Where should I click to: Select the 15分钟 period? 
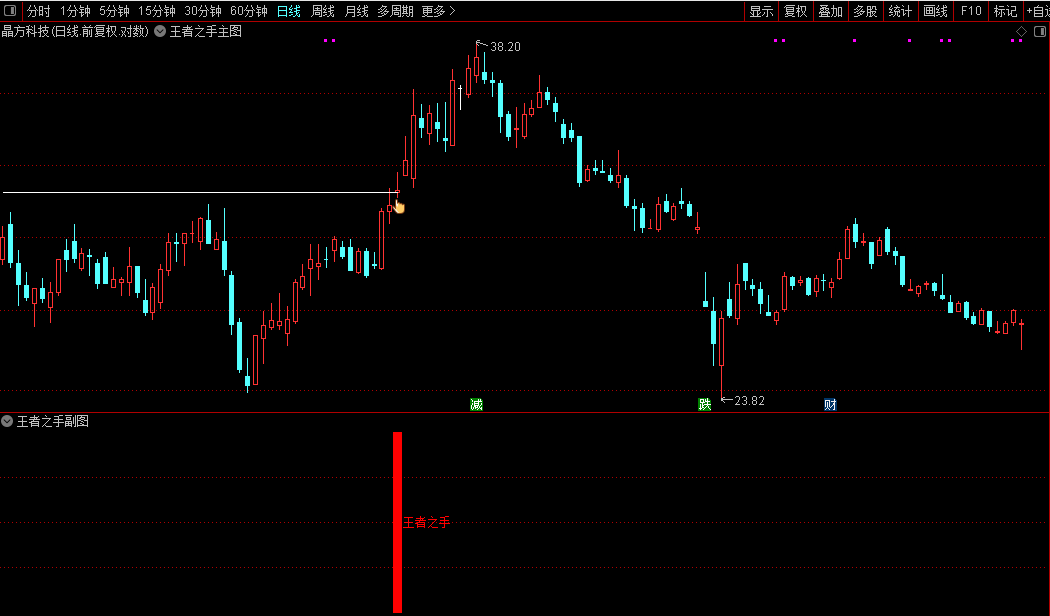157,11
